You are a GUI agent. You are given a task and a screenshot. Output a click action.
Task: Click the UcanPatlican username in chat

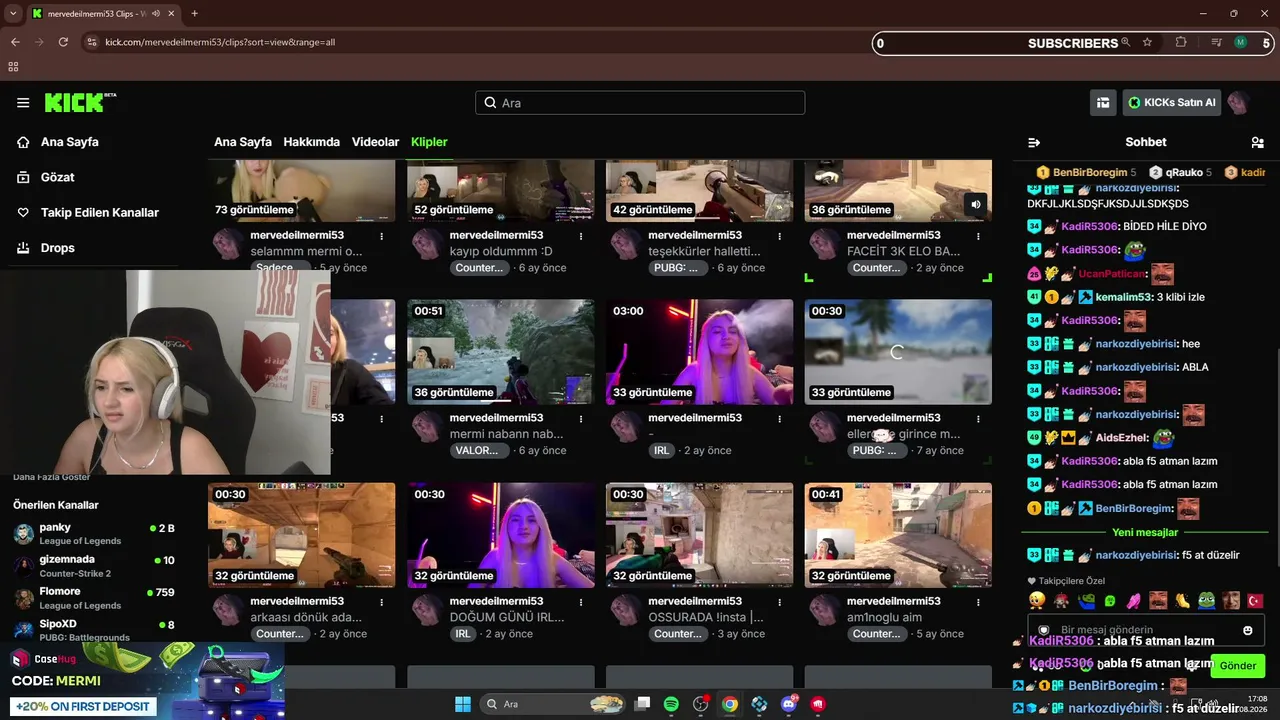pos(1112,273)
